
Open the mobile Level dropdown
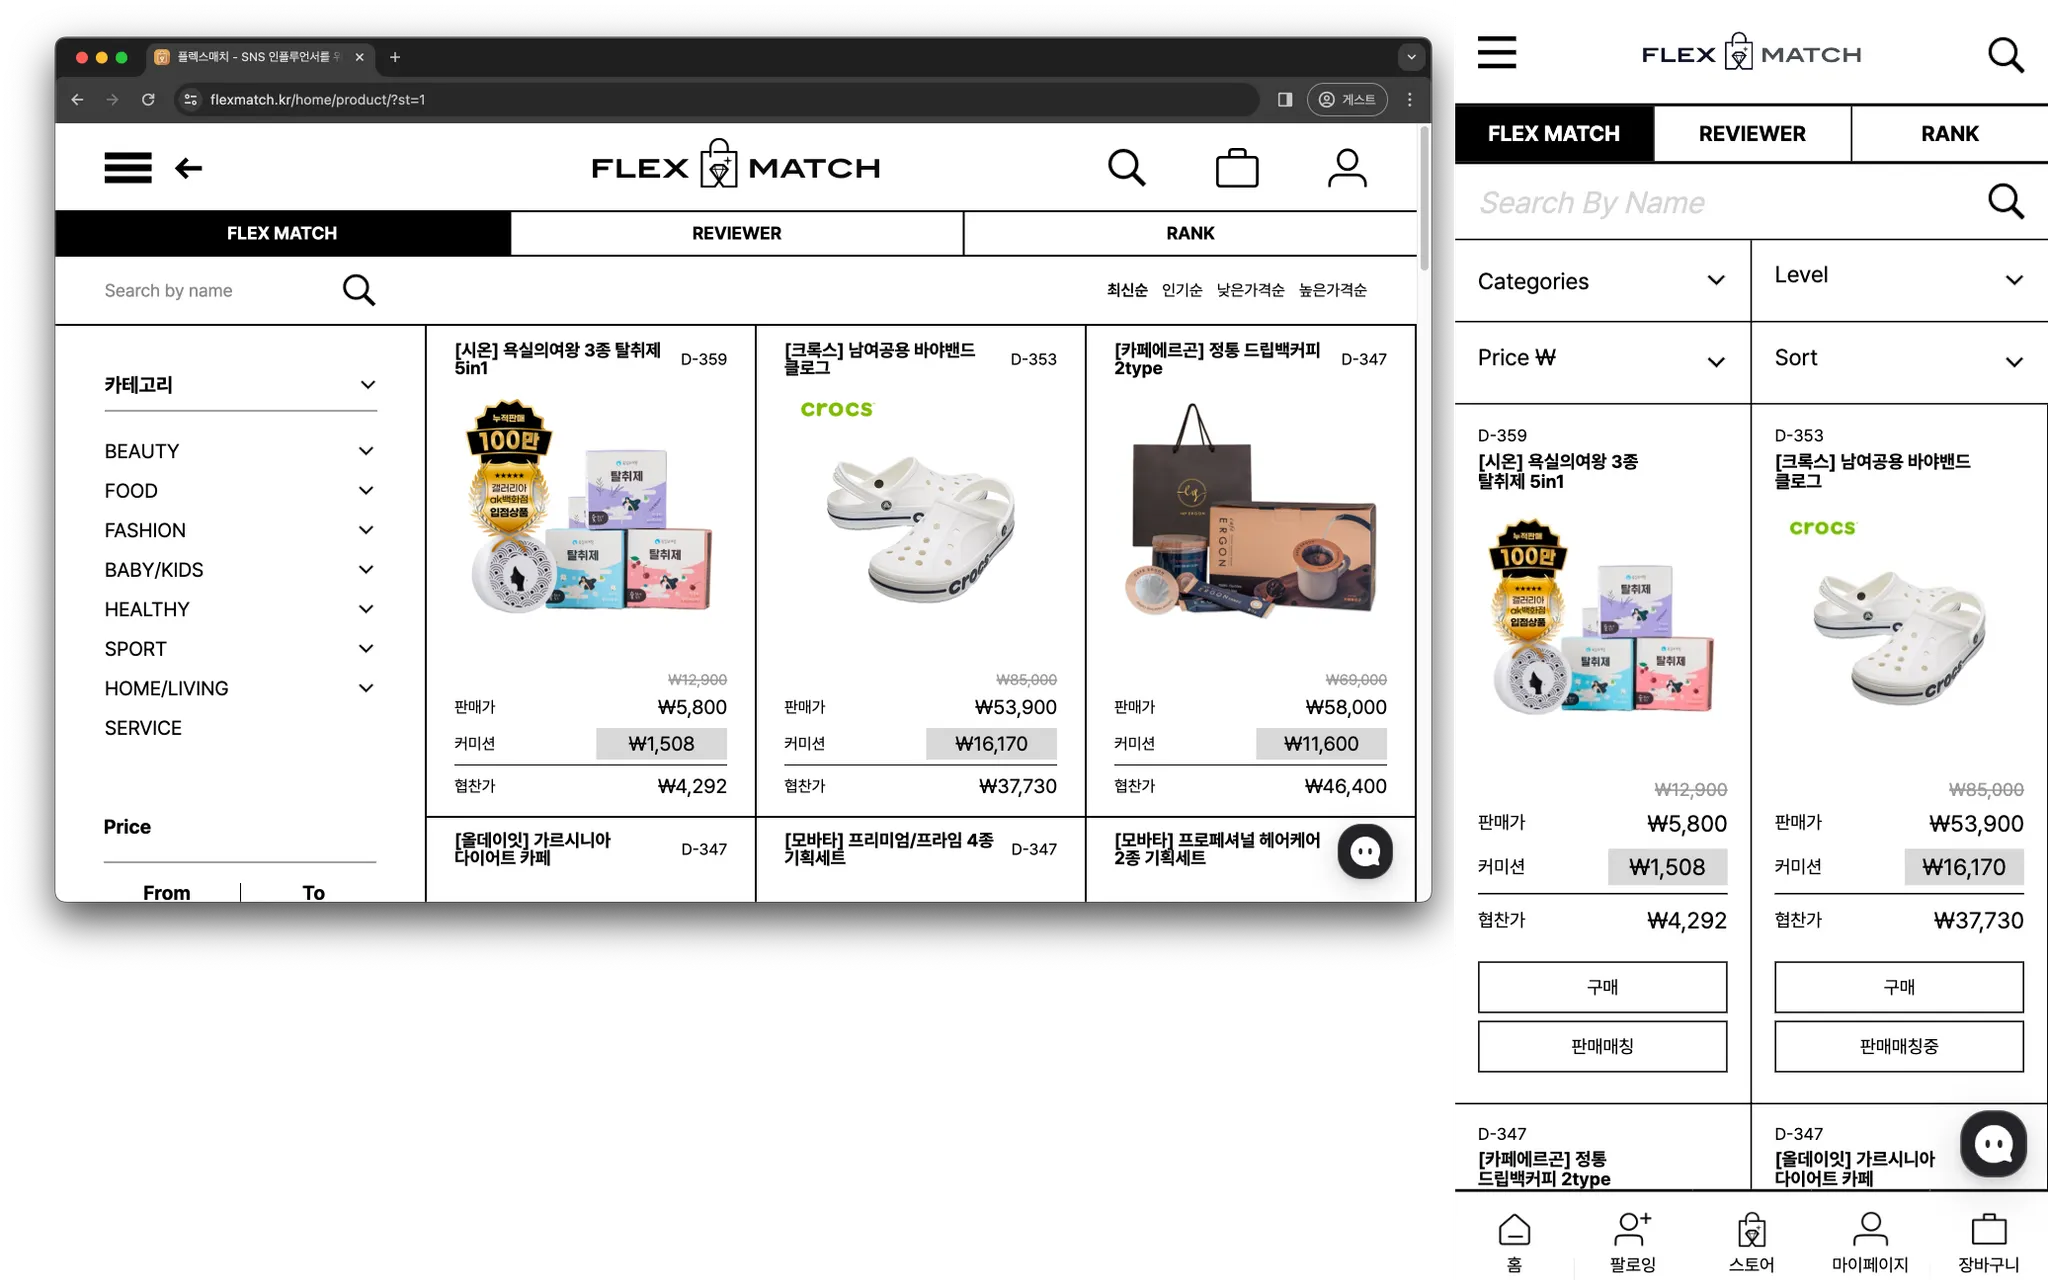click(x=1898, y=277)
